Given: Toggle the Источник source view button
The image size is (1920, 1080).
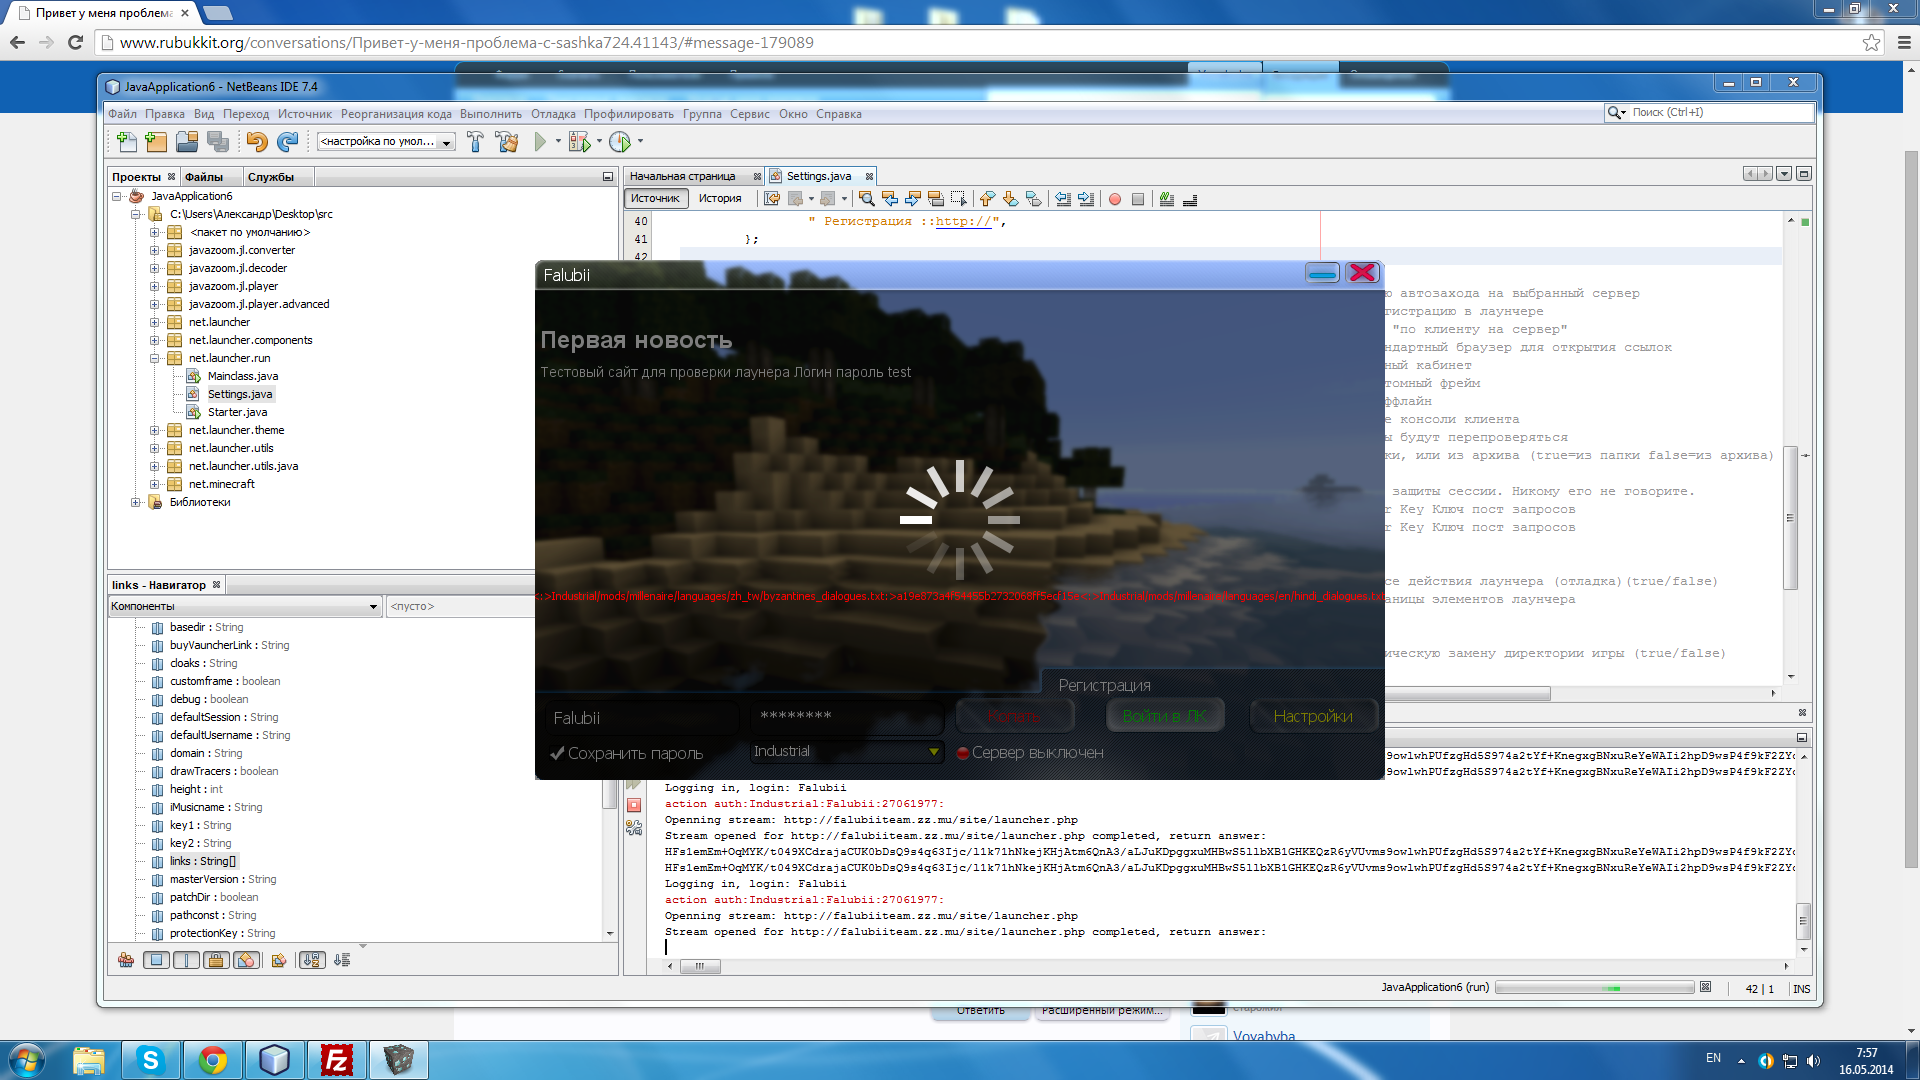Looking at the screenshot, I should (x=655, y=198).
